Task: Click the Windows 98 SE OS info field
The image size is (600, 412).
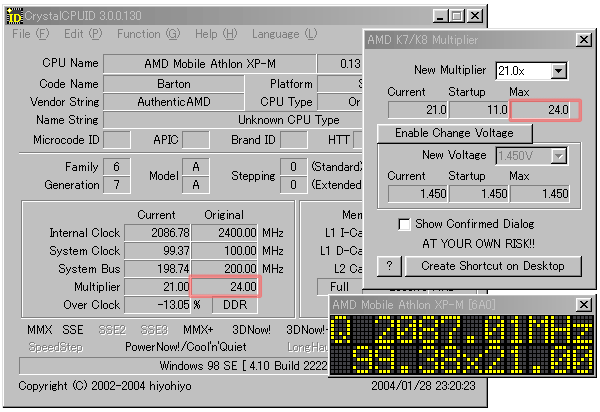Action: (174, 366)
